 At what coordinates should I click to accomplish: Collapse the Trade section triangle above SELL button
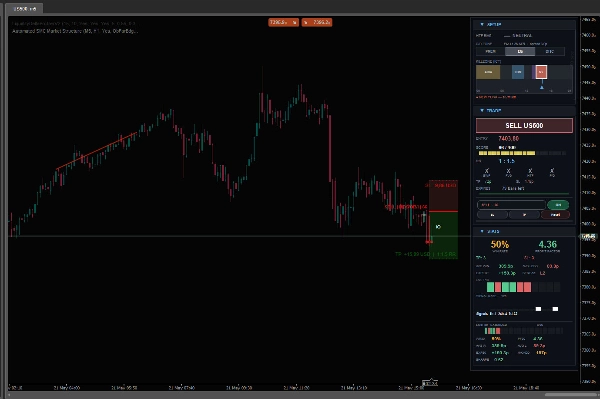click(482, 111)
